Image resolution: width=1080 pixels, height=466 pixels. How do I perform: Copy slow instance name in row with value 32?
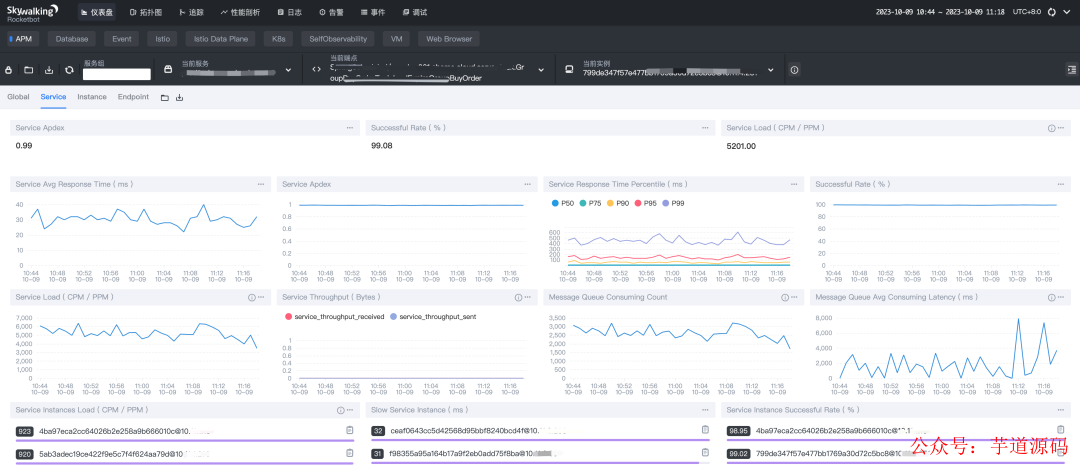click(705, 430)
